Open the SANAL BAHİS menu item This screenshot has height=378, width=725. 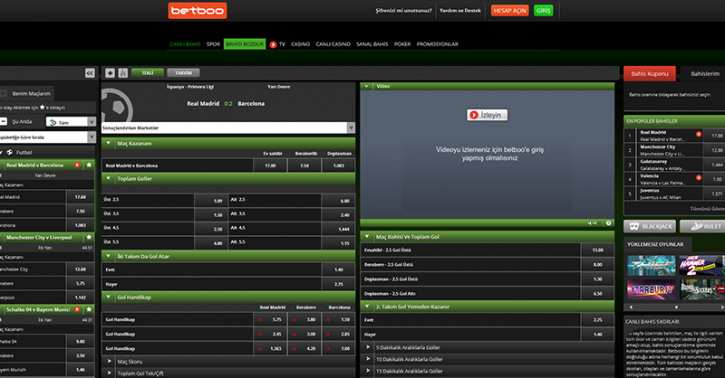click(372, 44)
